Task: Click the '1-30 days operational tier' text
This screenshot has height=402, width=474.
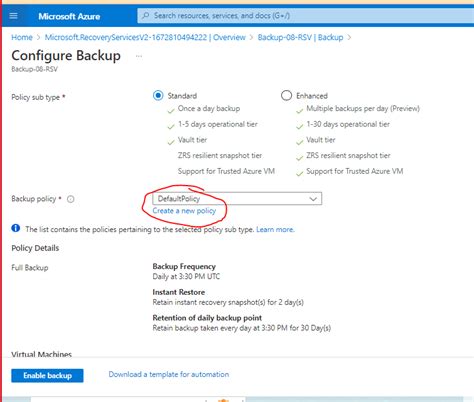Action: click(x=348, y=124)
